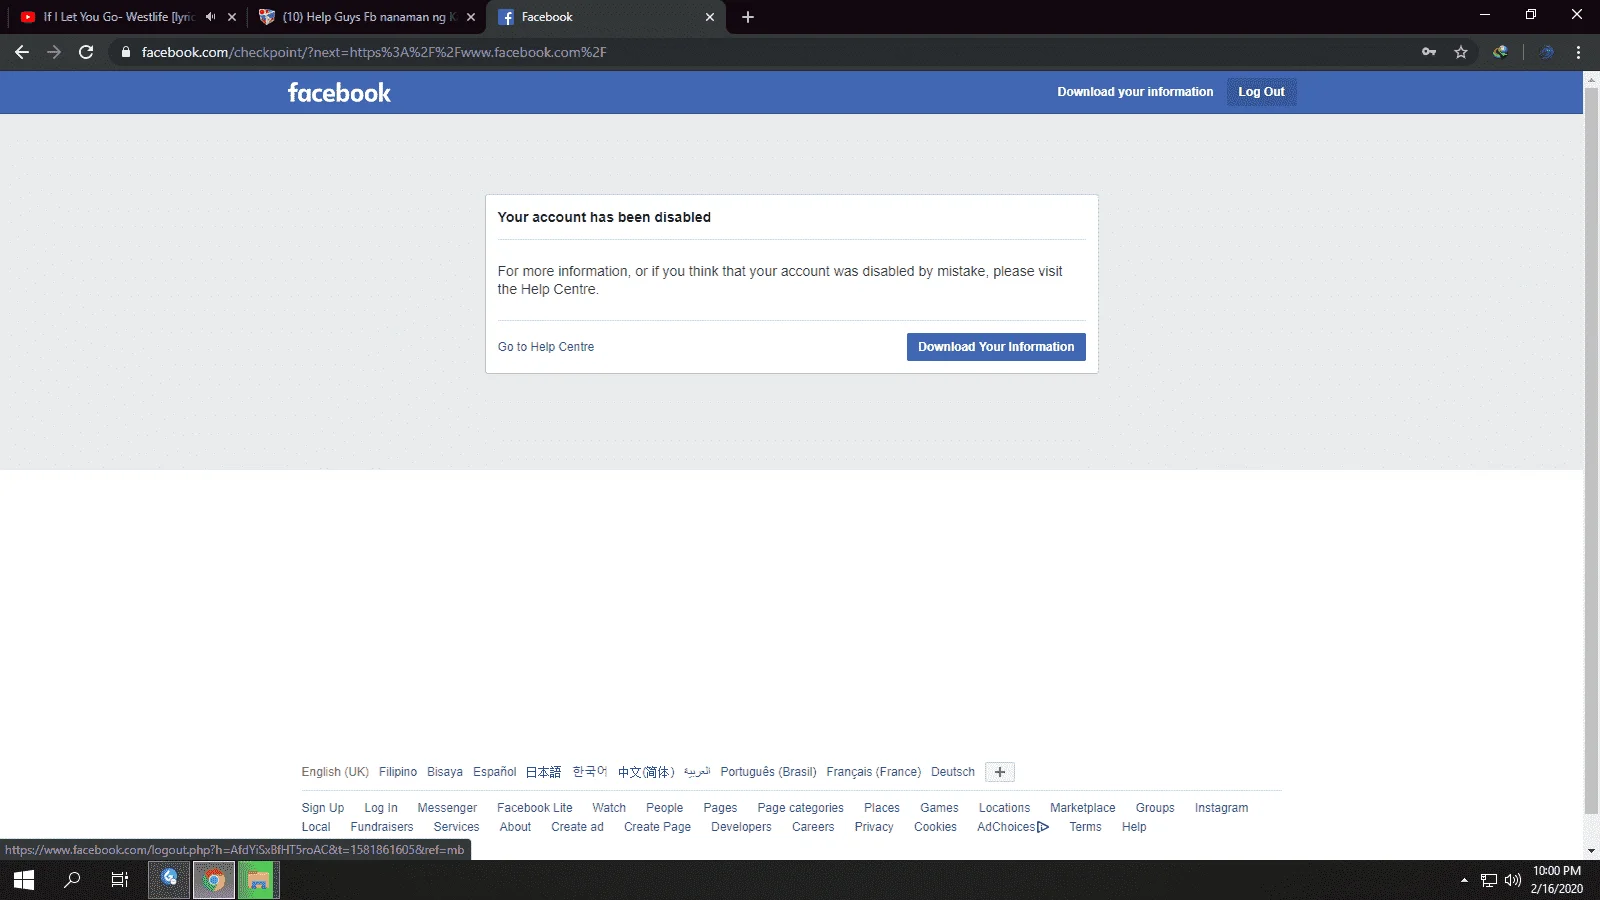Open the Log In footer link

pyautogui.click(x=381, y=808)
